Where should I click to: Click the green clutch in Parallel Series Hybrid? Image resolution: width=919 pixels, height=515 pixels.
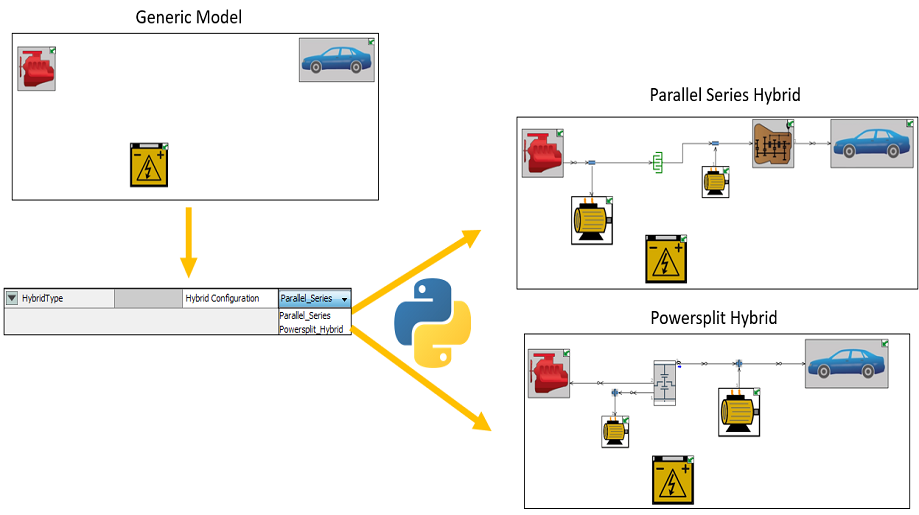(658, 162)
